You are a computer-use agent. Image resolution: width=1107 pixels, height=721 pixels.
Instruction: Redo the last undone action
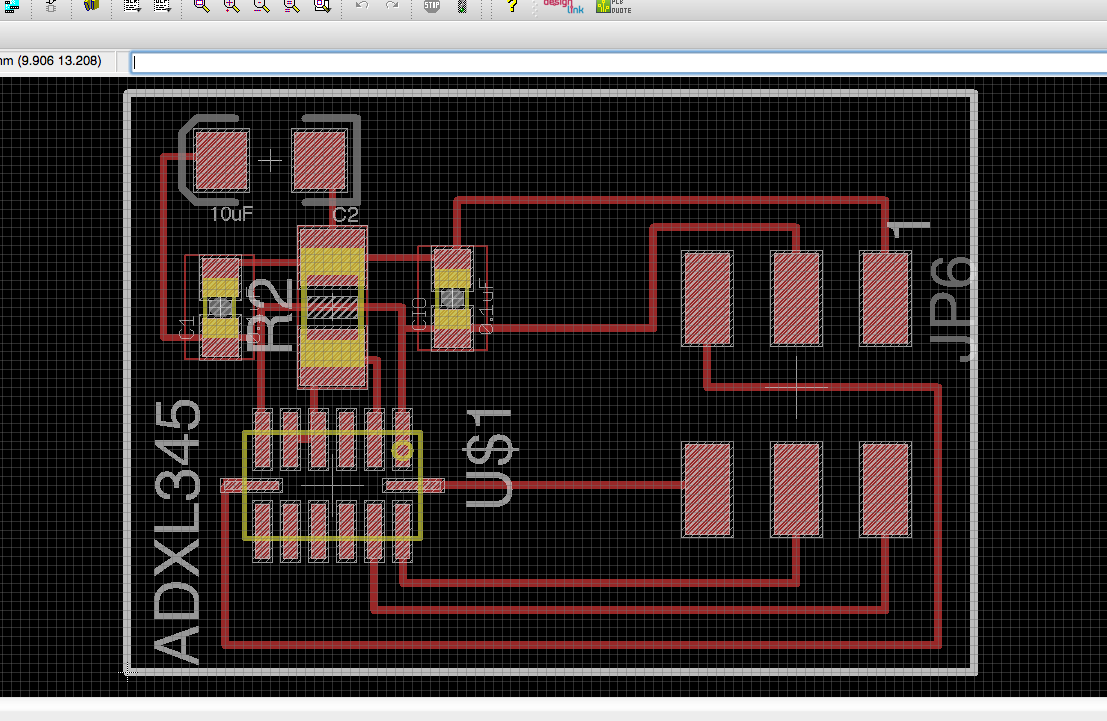(x=392, y=6)
